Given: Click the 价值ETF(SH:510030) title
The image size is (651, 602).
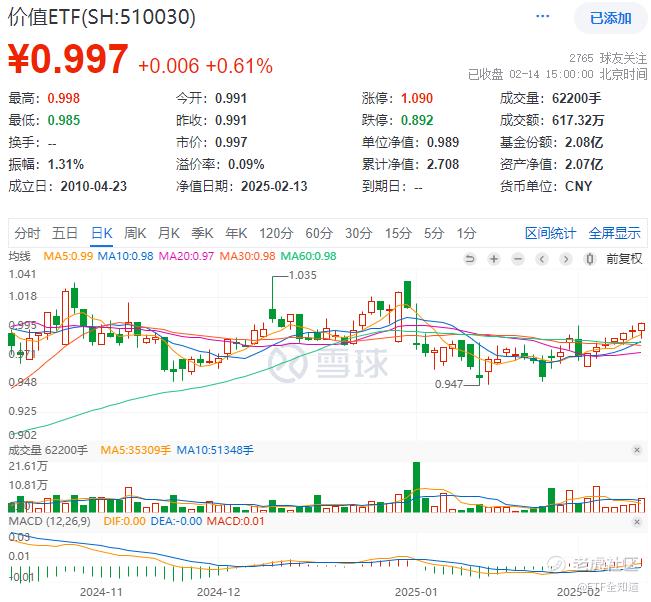Looking at the screenshot, I should point(102,17).
